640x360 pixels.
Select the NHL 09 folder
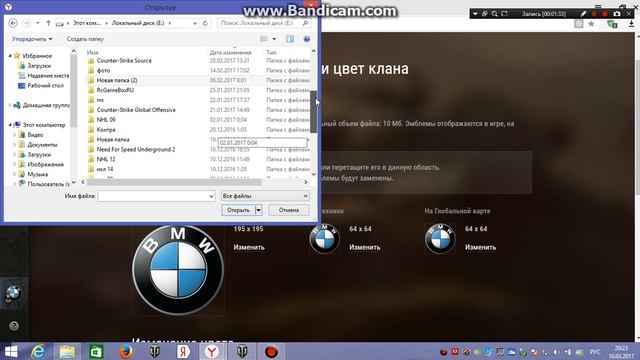coord(106,120)
